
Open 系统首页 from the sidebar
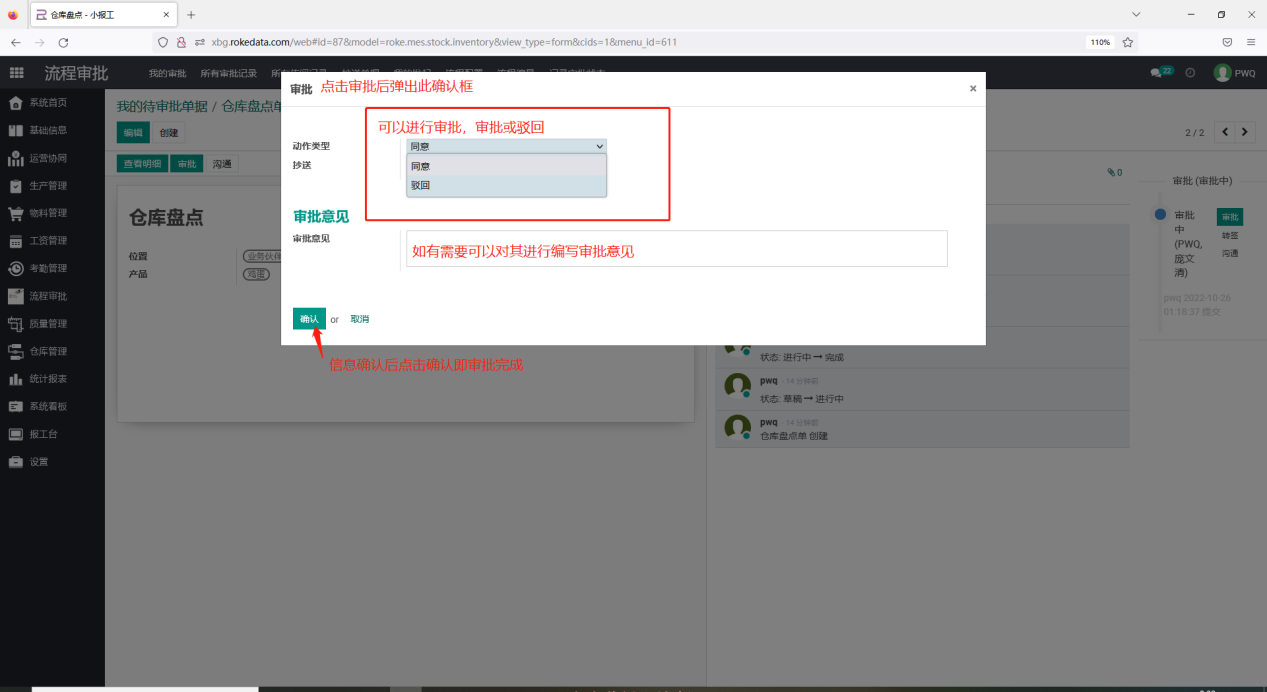coord(47,103)
